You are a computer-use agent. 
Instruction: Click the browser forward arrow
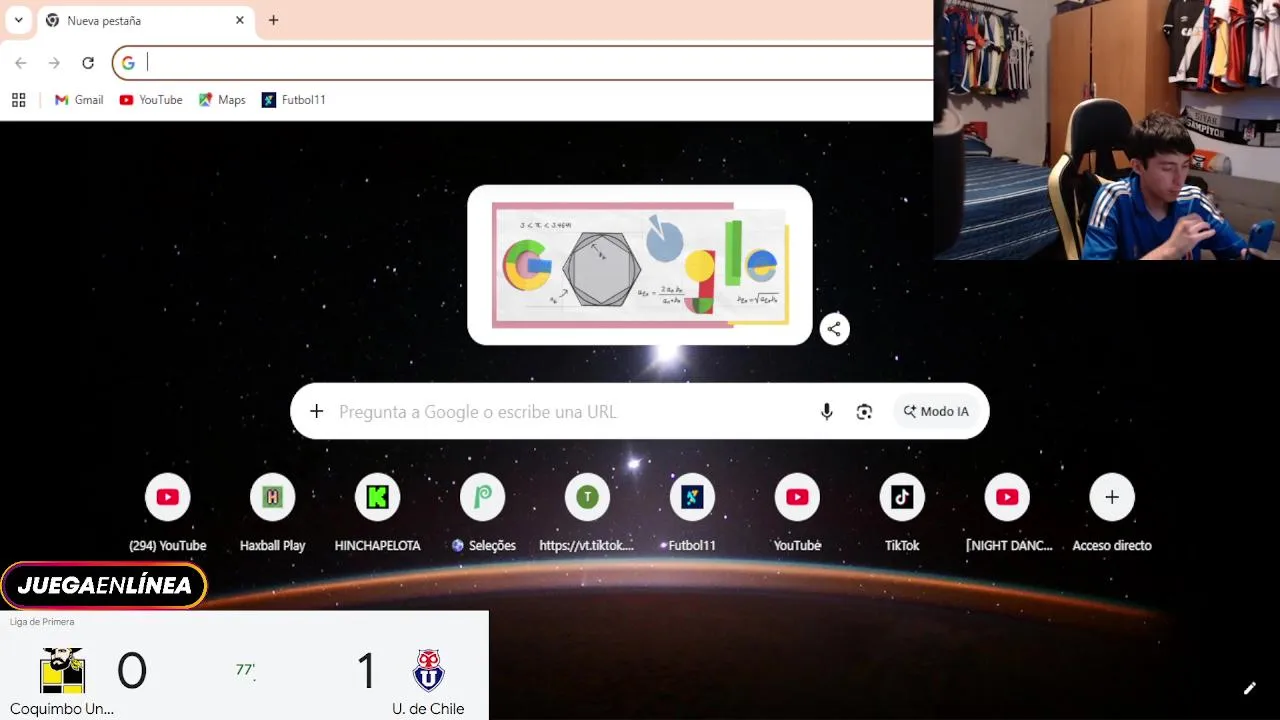point(54,63)
